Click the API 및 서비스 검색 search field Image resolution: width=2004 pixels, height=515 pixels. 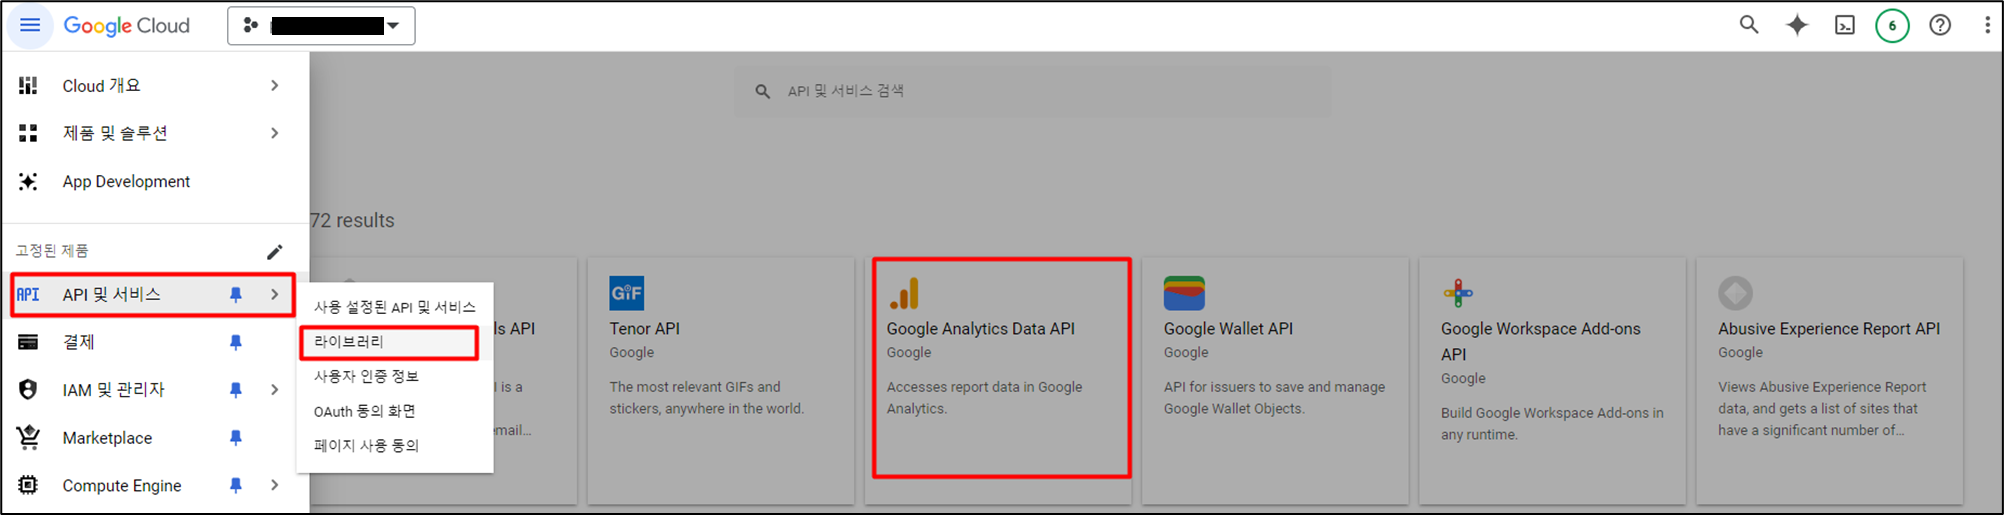(1033, 91)
